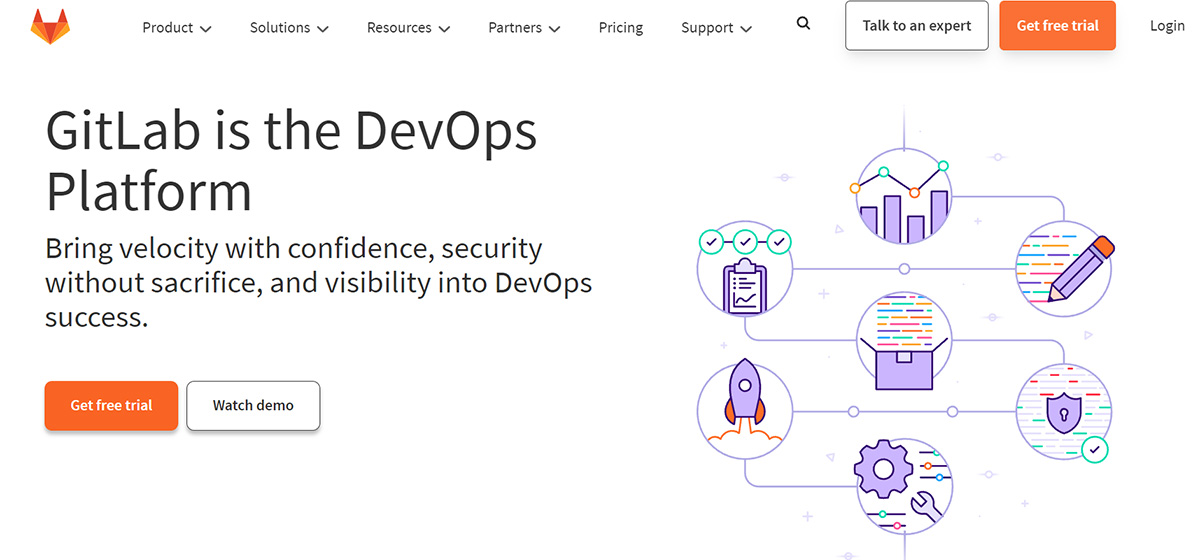The image size is (1200, 560).
Task: Open the Resources menu
Action: [x=408, y=27]
